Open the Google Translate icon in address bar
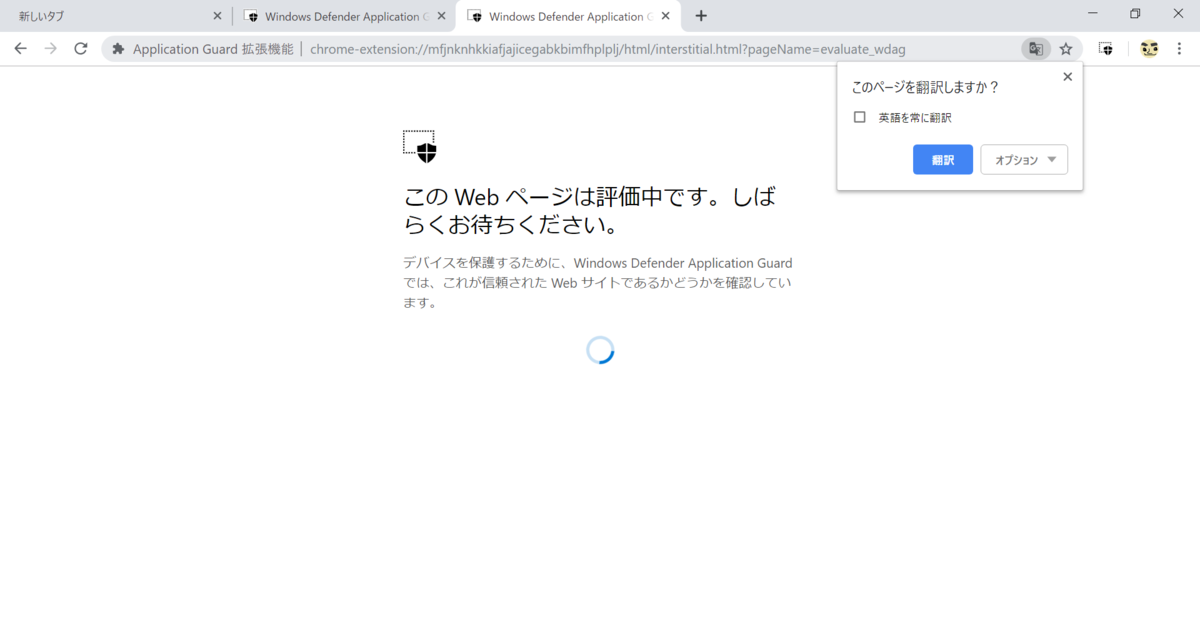Image resolution: width=1200 pixels, height=638 pixels. (1035, 48)
